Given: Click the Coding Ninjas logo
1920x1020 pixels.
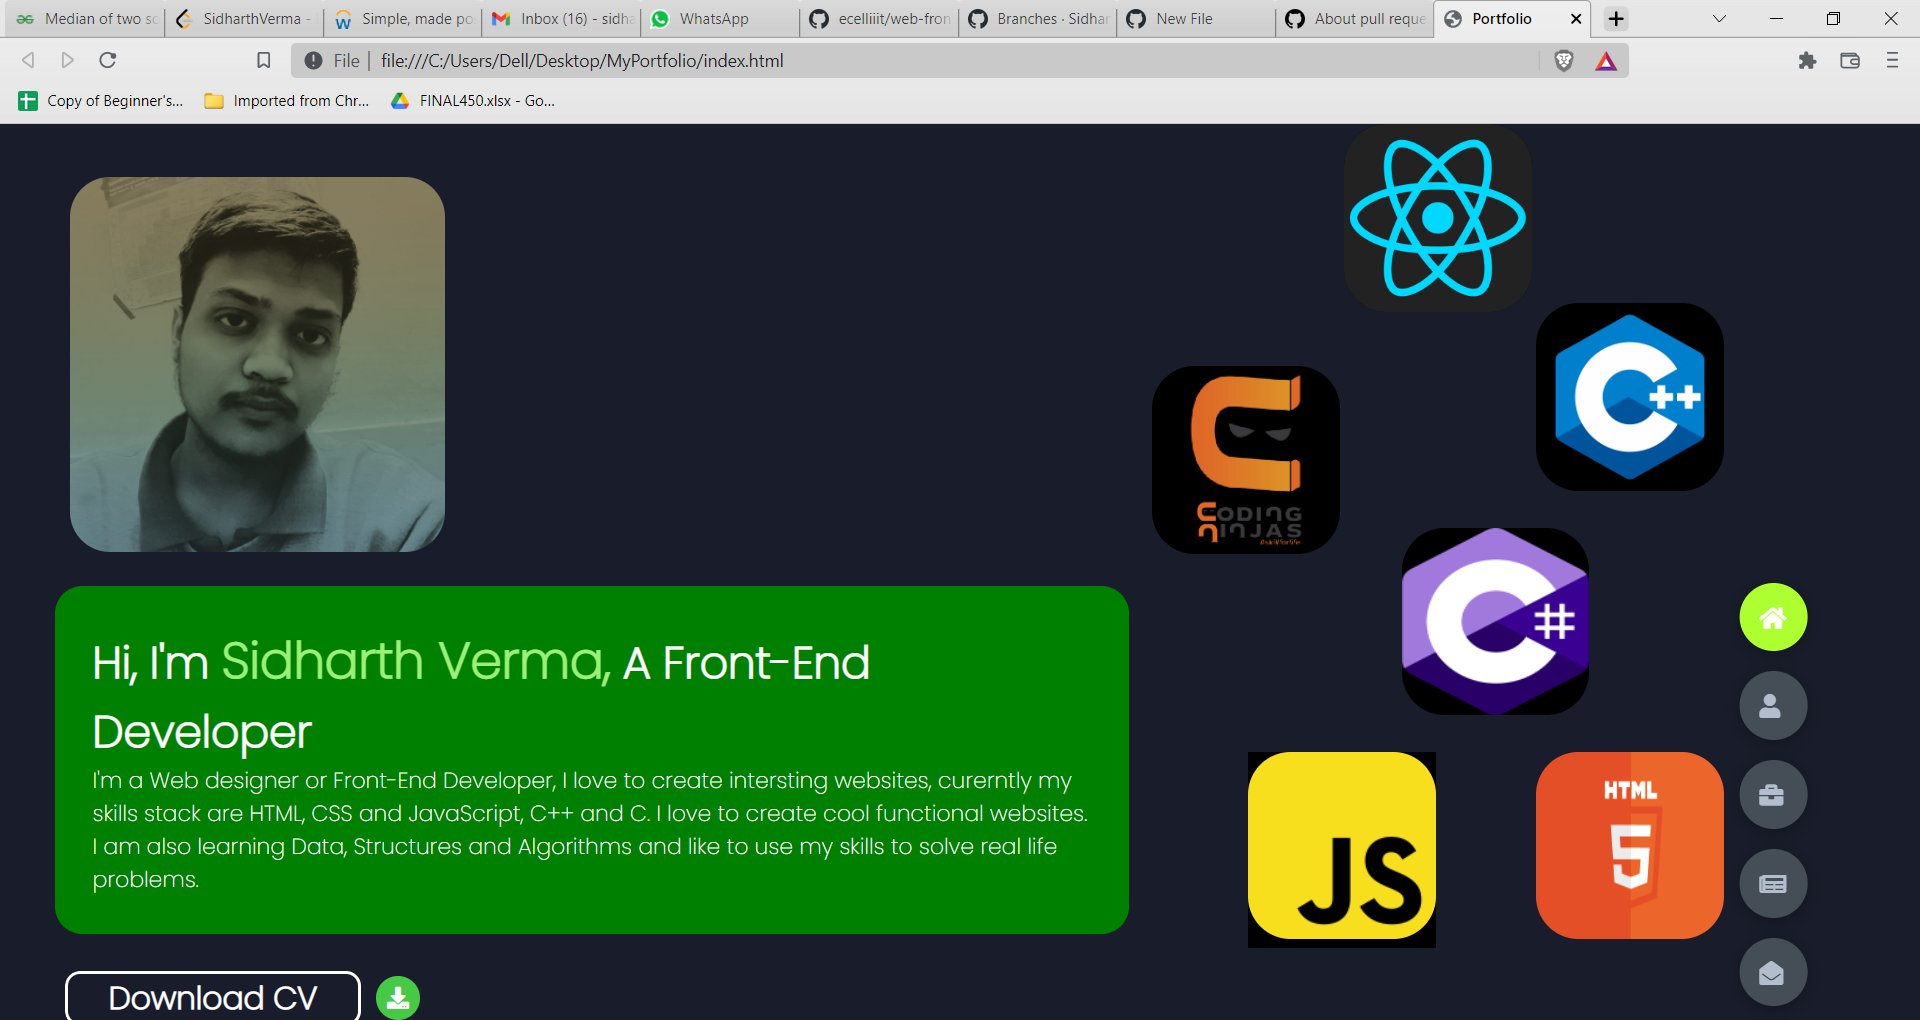Looking at the screenshot, I should coord(1246,459).
